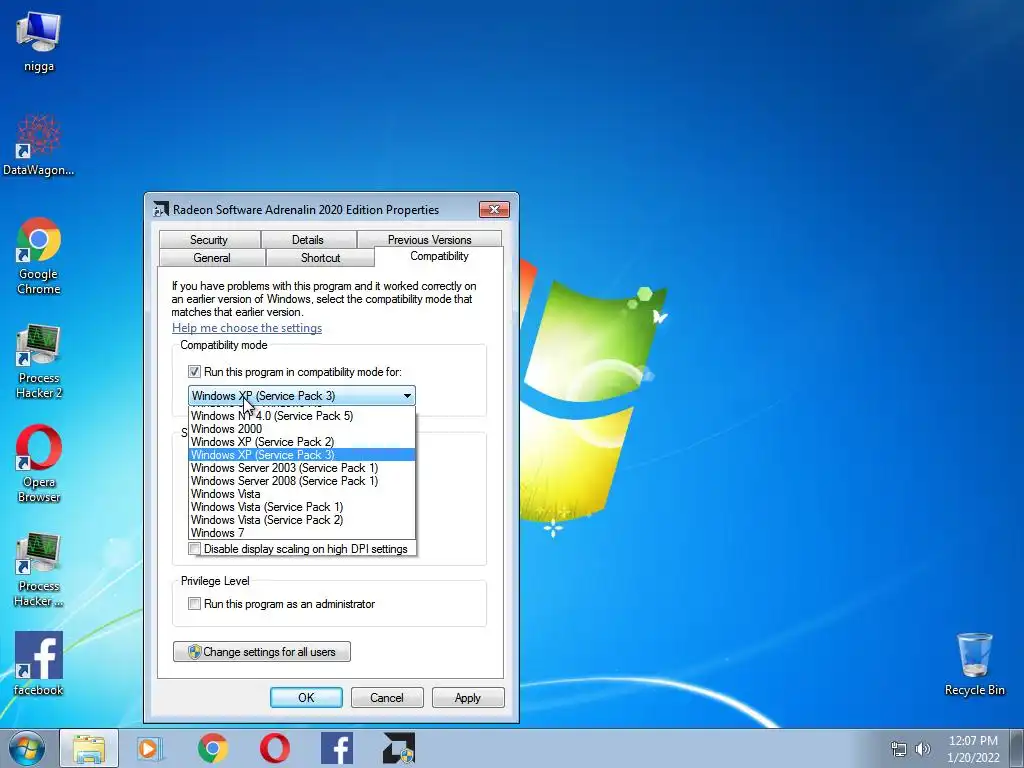Switch to the General tab
Image resolution: width=1024 pixels, height=768 pixels.
212,258
